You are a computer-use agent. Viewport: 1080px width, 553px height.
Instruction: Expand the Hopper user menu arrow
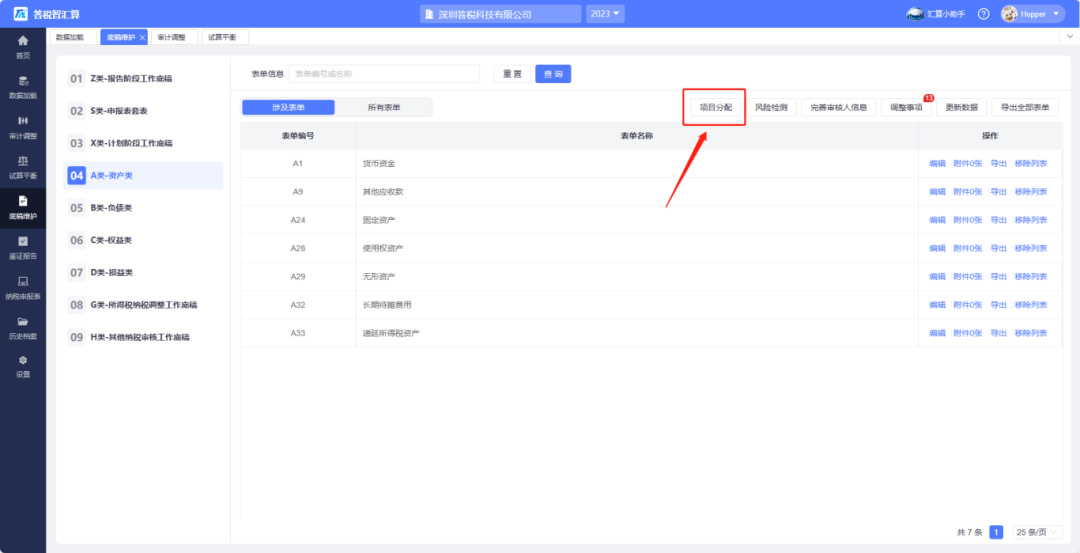pyautogui.click(x=1055, y=14)
